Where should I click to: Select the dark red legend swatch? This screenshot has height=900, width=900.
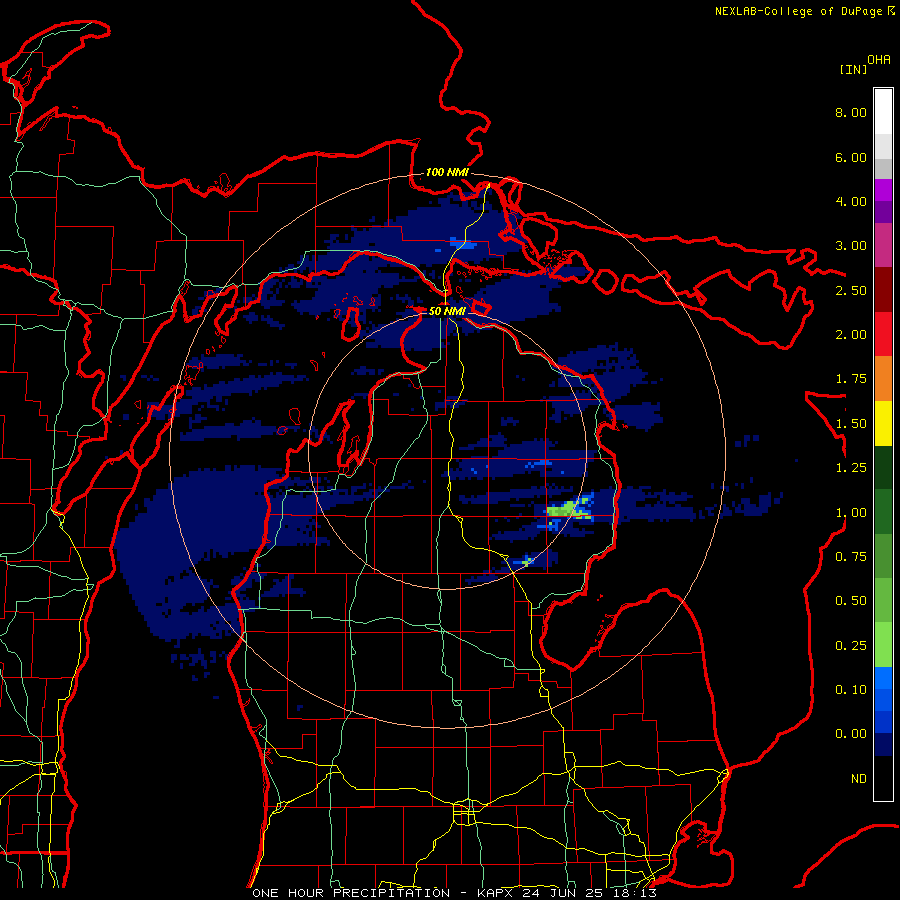click(x=883, y=290)
